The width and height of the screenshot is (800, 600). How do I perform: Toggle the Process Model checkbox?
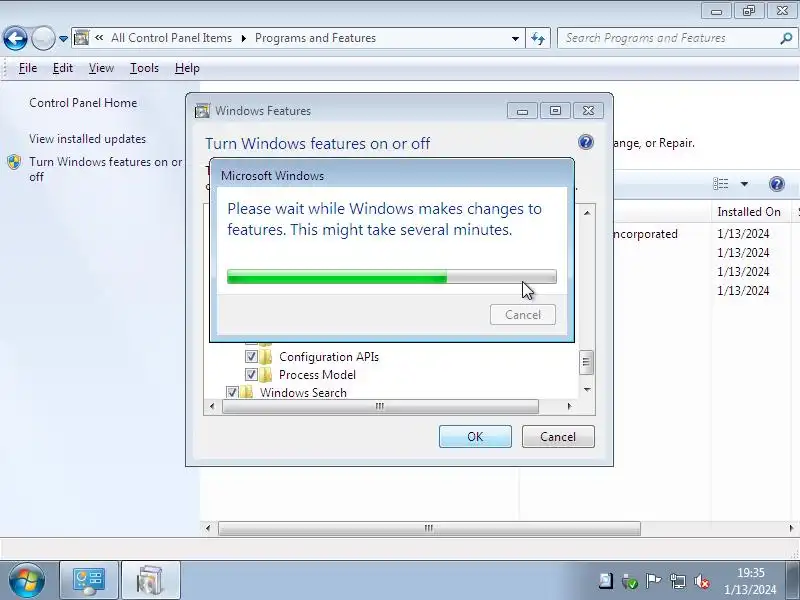click(251, 374)
